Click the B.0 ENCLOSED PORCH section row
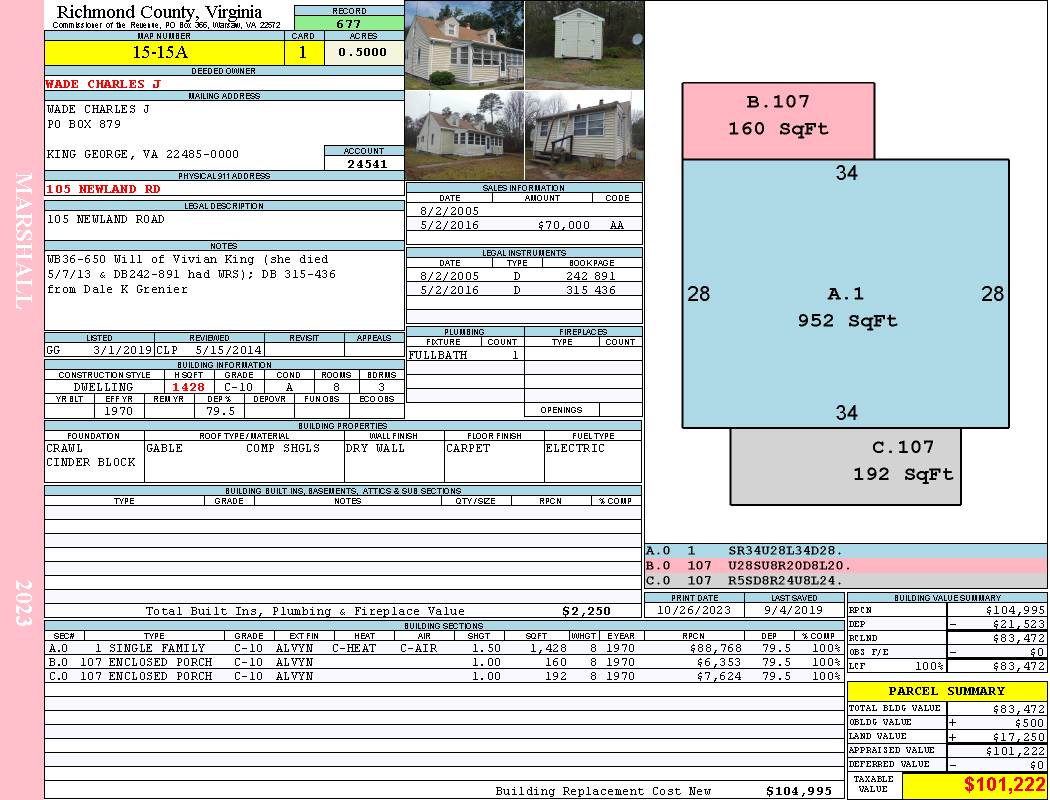 point(445,662)
